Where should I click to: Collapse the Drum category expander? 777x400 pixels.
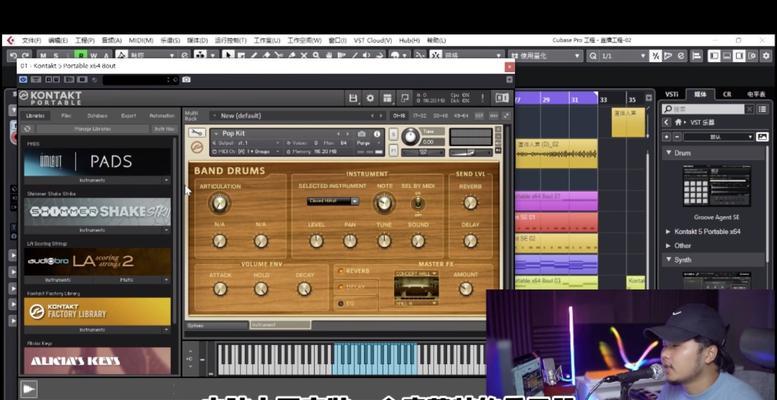click(x=668, y=153)
